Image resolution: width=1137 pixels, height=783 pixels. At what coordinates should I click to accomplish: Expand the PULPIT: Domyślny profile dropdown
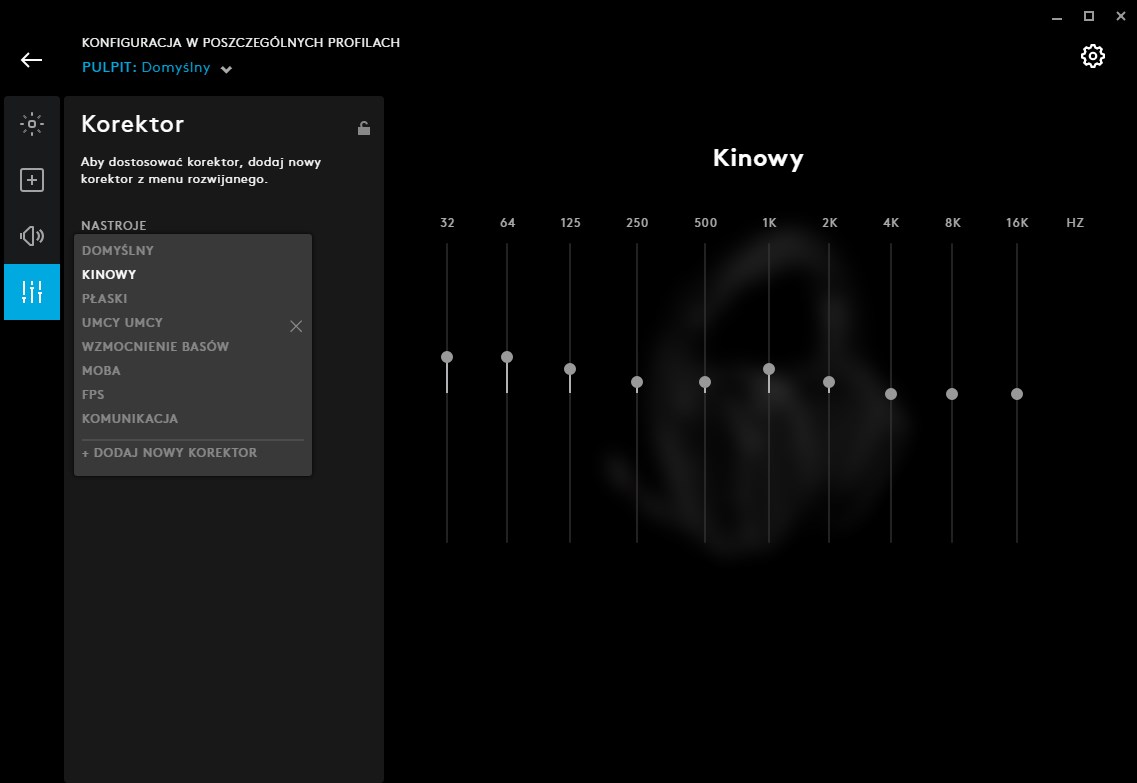click(x=227, y=69)
